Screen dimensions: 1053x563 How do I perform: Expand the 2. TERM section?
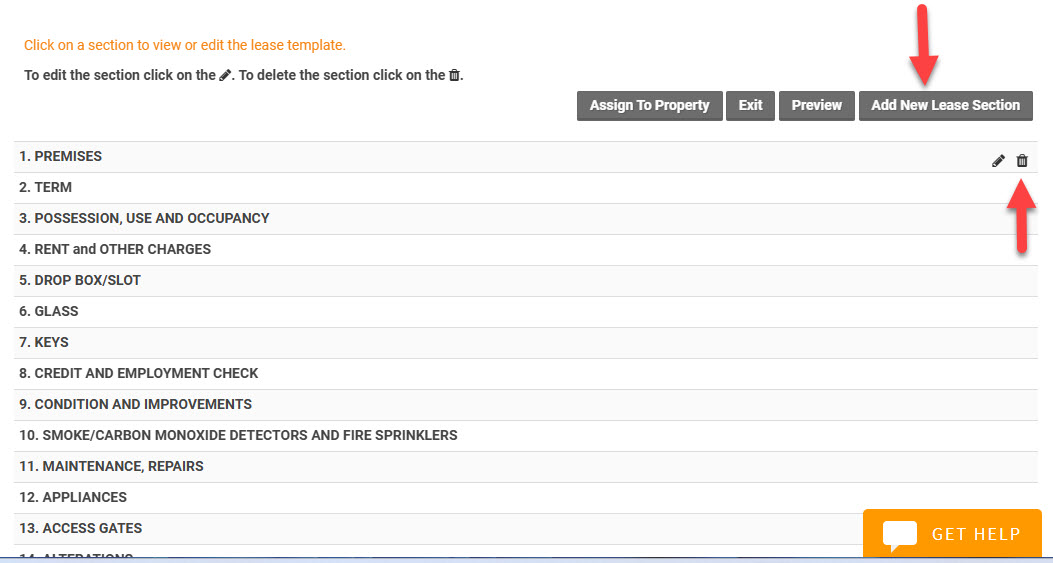coord(46,188)
